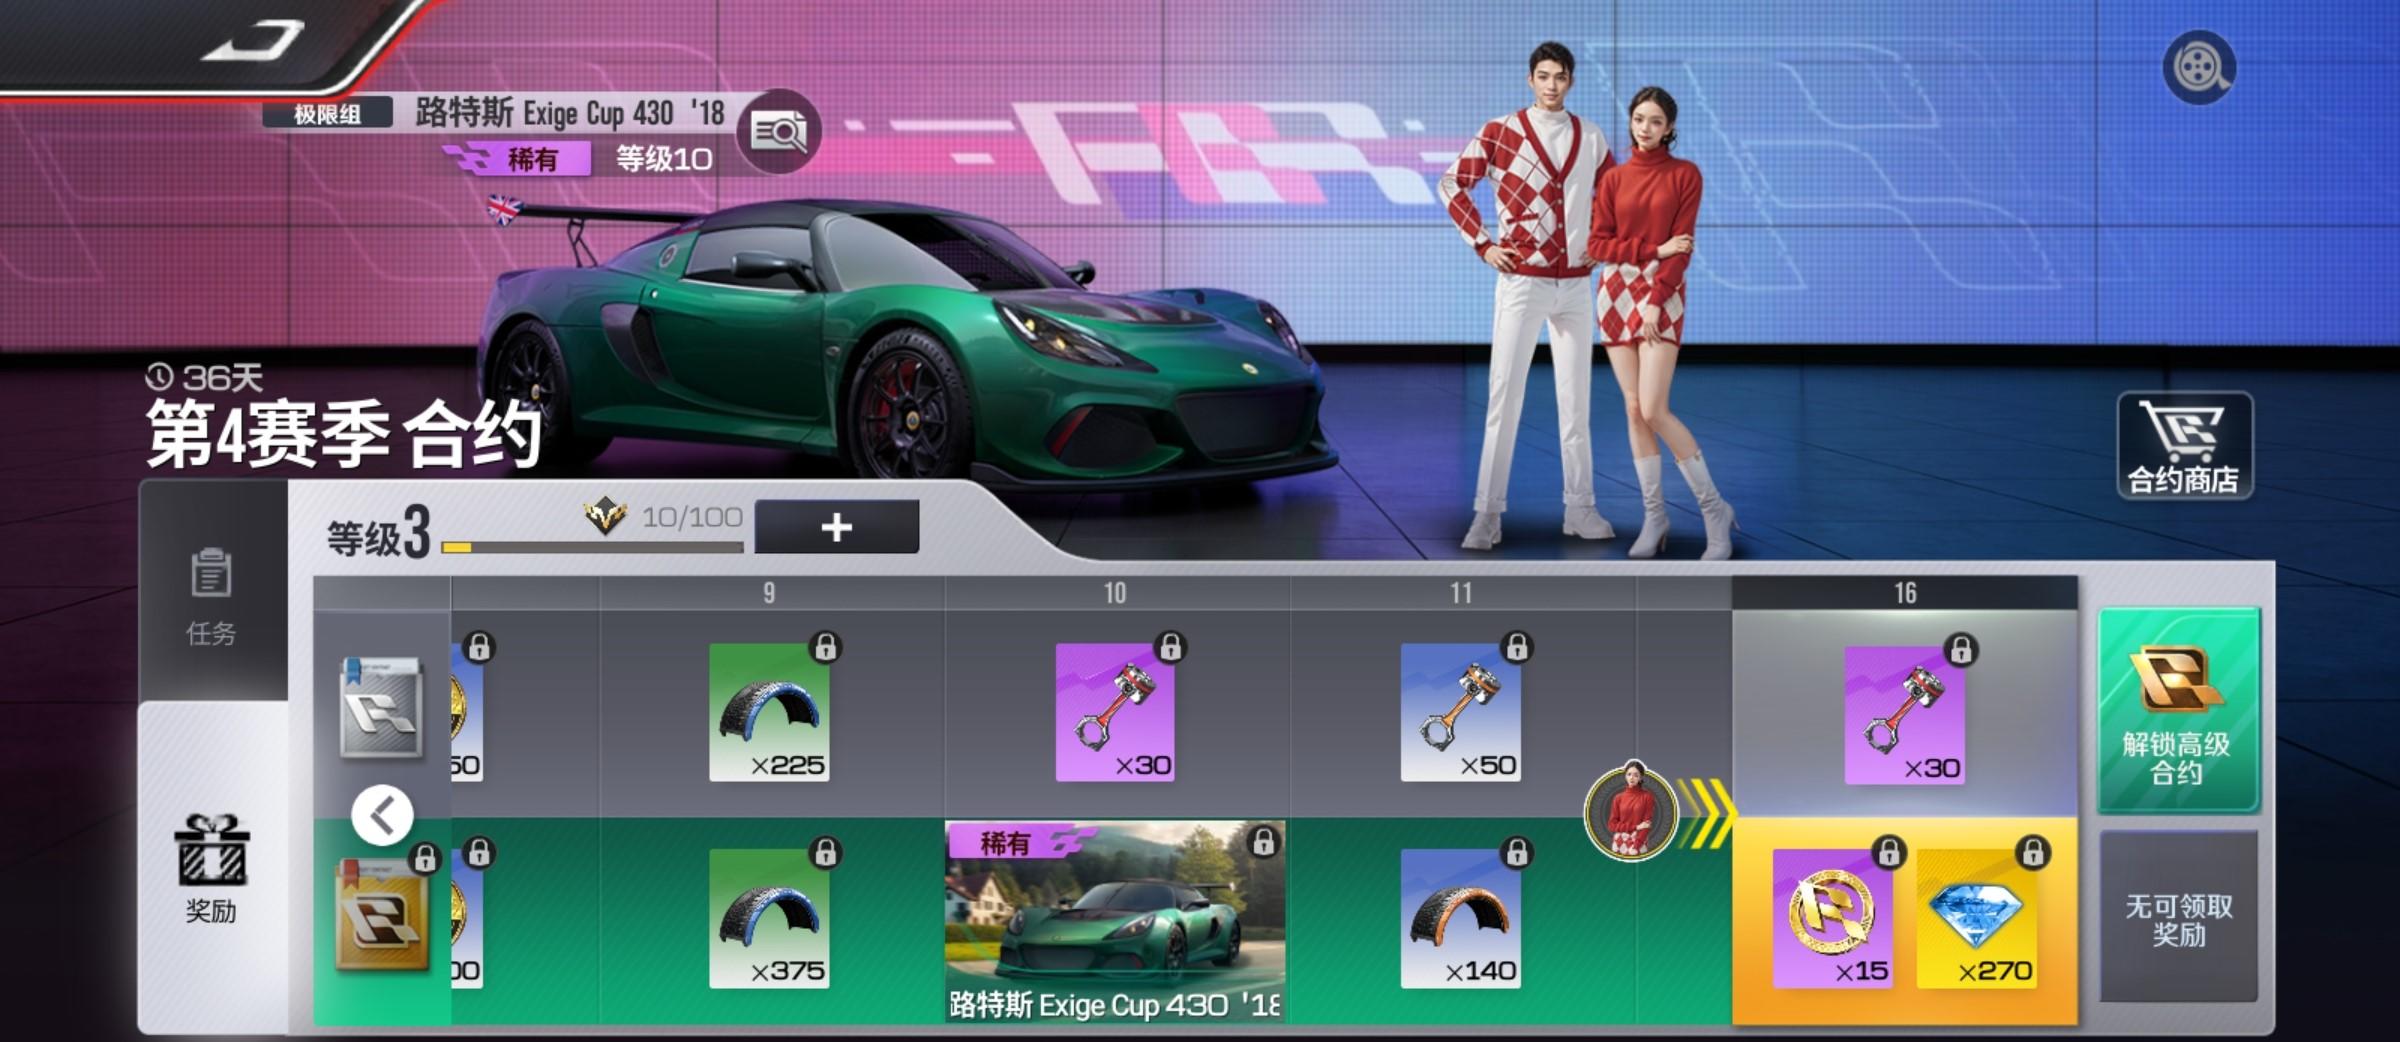This screenshot has height=1042, width=2400.
Task: Click the level 16 column header
Action: coord(1905,593)
